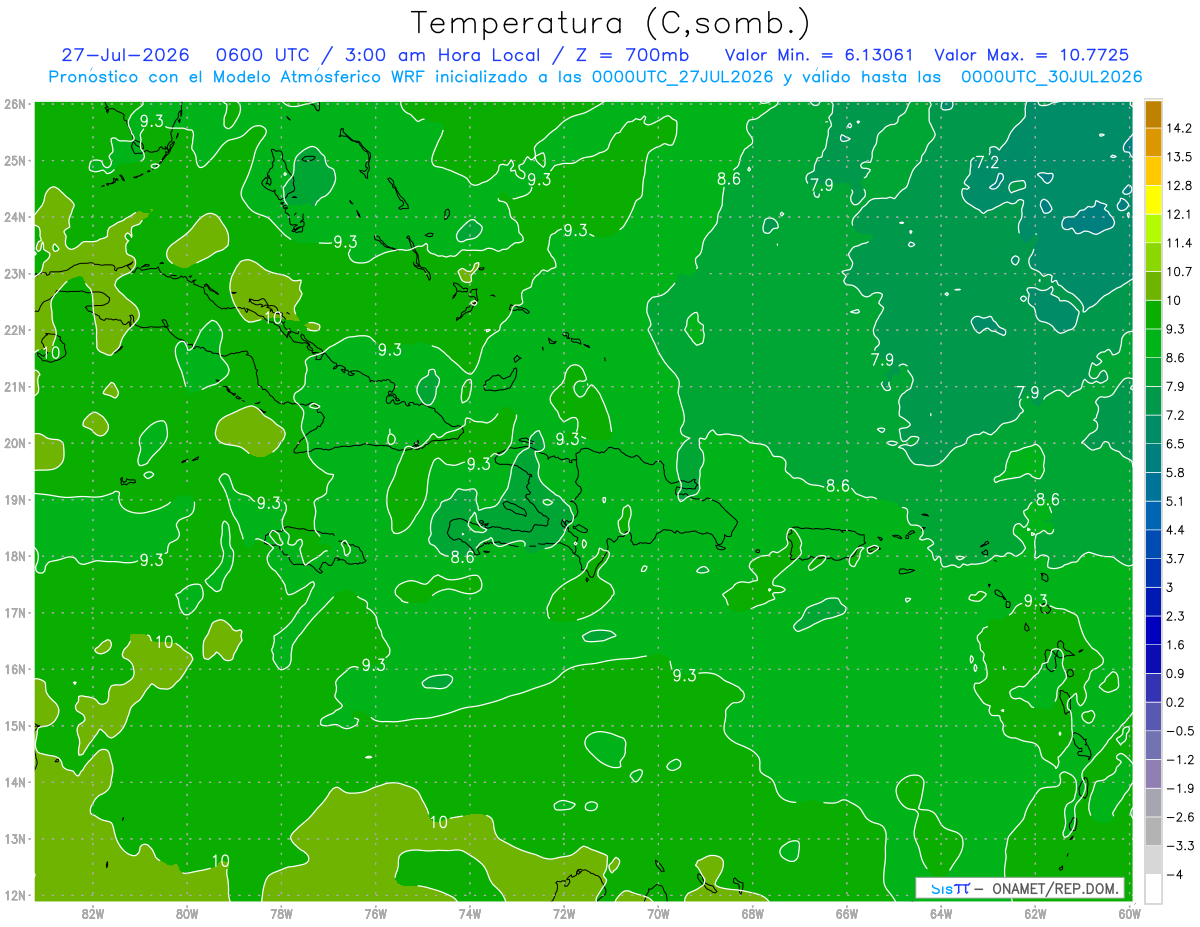Screen dimensions: 1200x927
Task: Click the 1.6 label on the color scale
Action: click(1176, 645)
